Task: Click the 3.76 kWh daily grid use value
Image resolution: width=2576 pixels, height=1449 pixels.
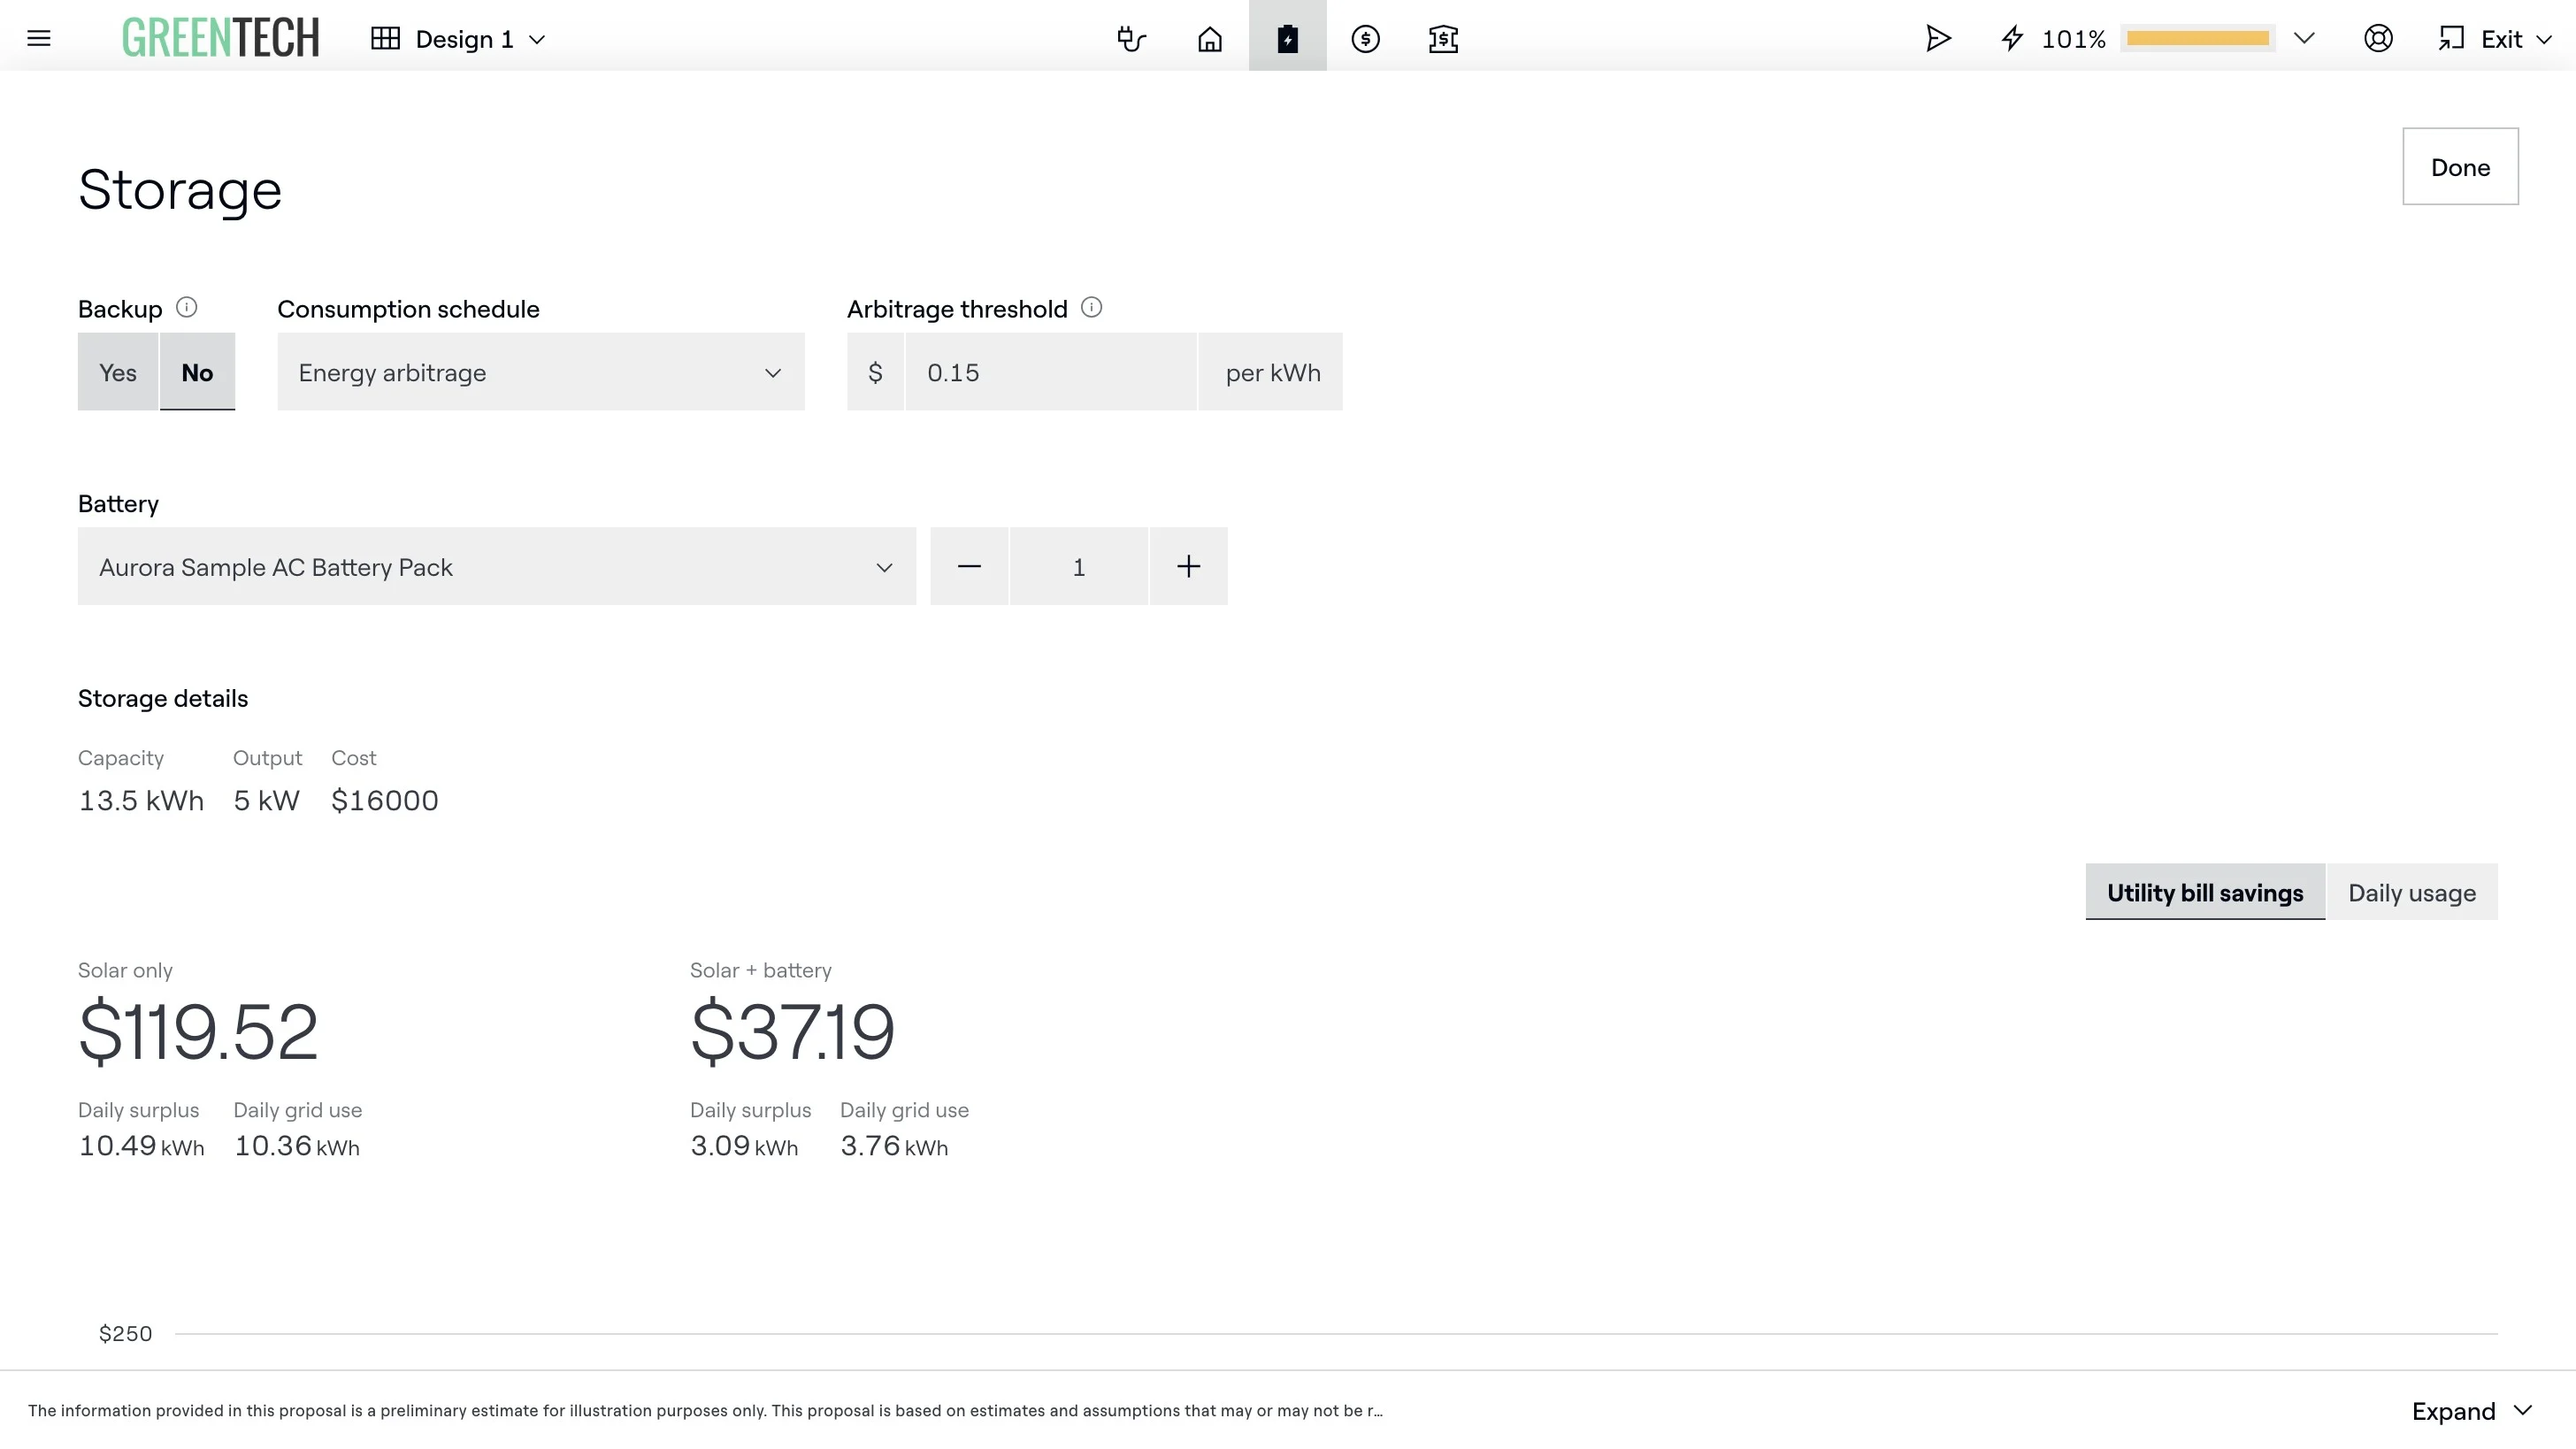Action: tap(894, 1146)
